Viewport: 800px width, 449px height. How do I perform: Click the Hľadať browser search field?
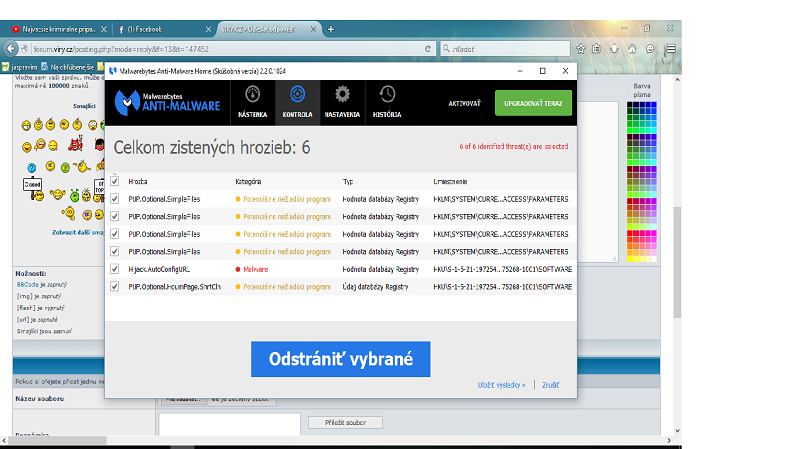click(505, 49)
